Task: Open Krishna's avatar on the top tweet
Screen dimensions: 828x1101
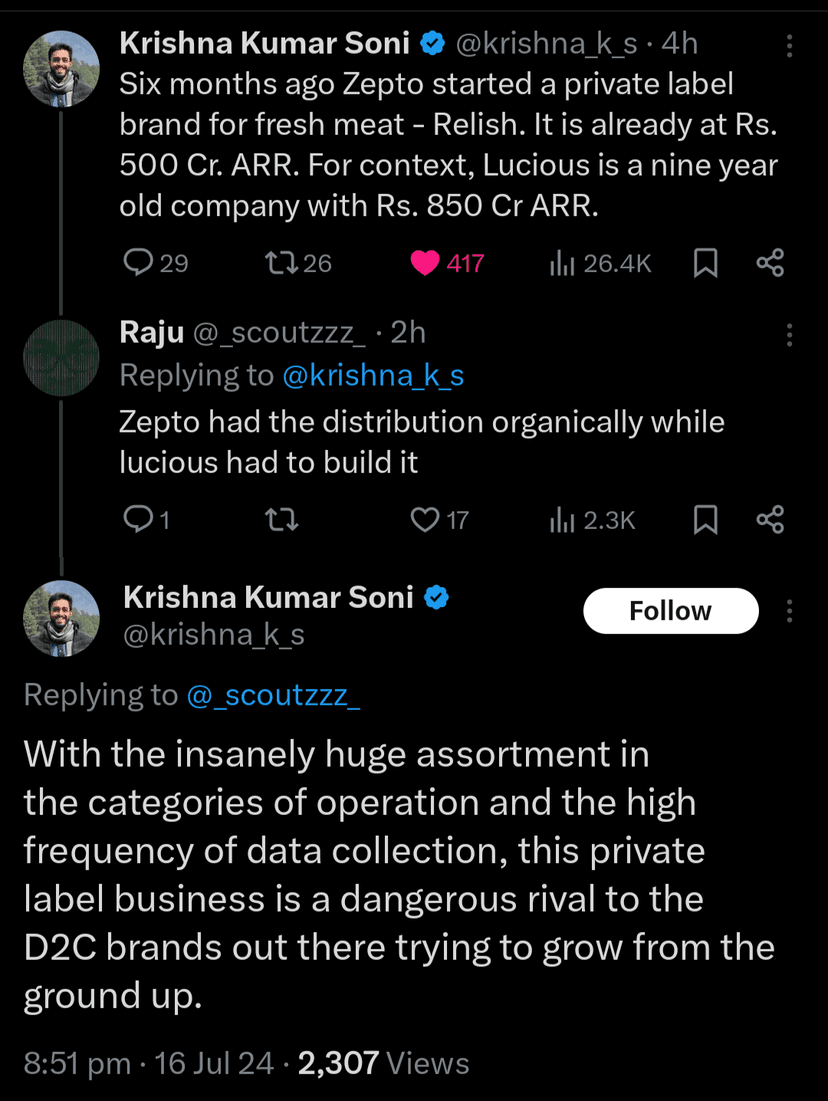Action: (x=61, y=68)
